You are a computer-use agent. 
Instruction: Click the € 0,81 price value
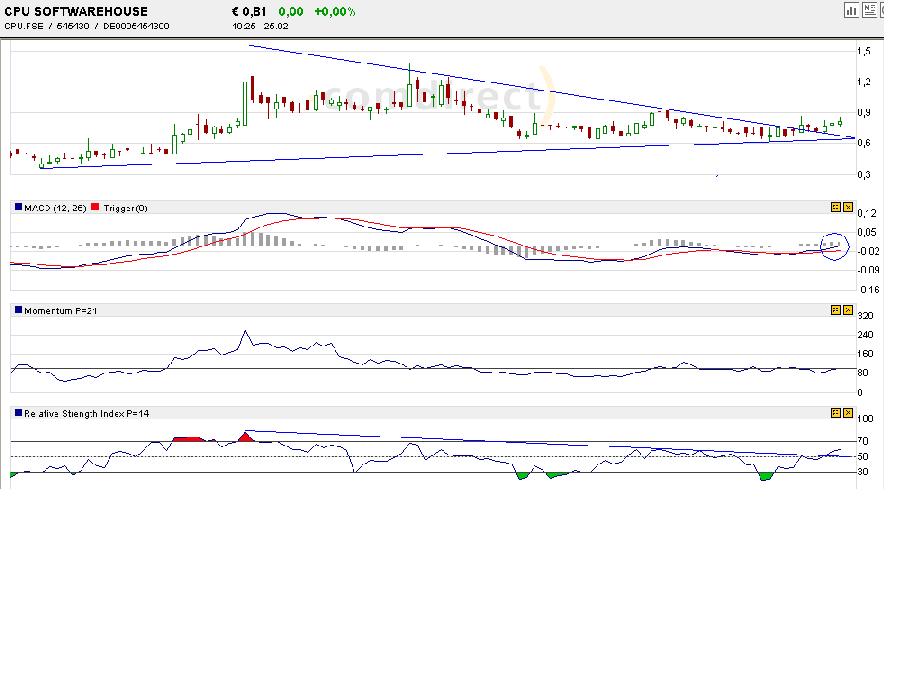tap(249, 11)
